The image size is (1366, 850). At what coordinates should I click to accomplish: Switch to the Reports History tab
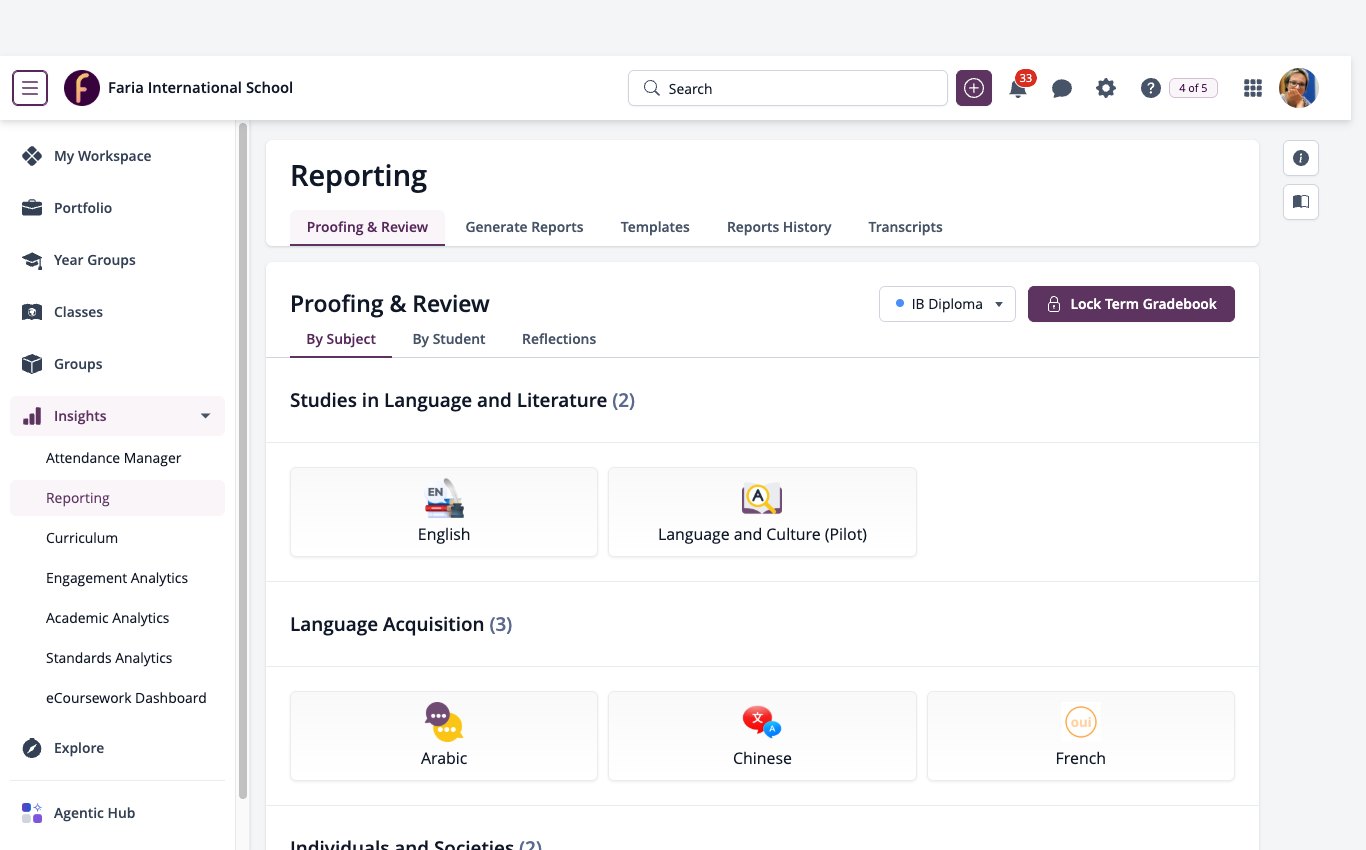click(x=779, y=227)
